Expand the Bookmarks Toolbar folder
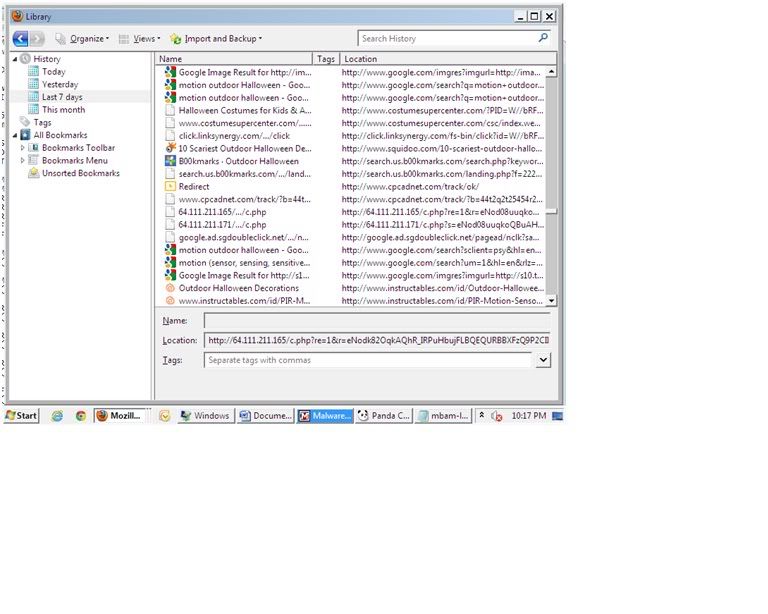Viewport: 768px width, 614px height. coord(23,148)
